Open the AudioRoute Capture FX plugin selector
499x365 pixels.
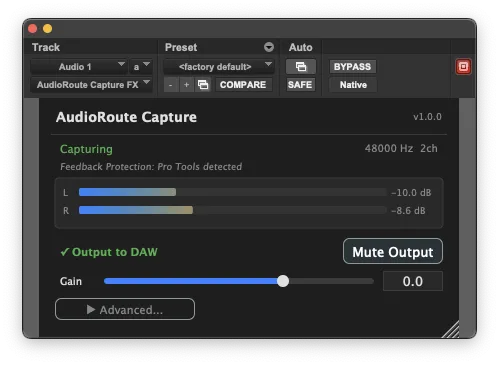click(91, 85)
